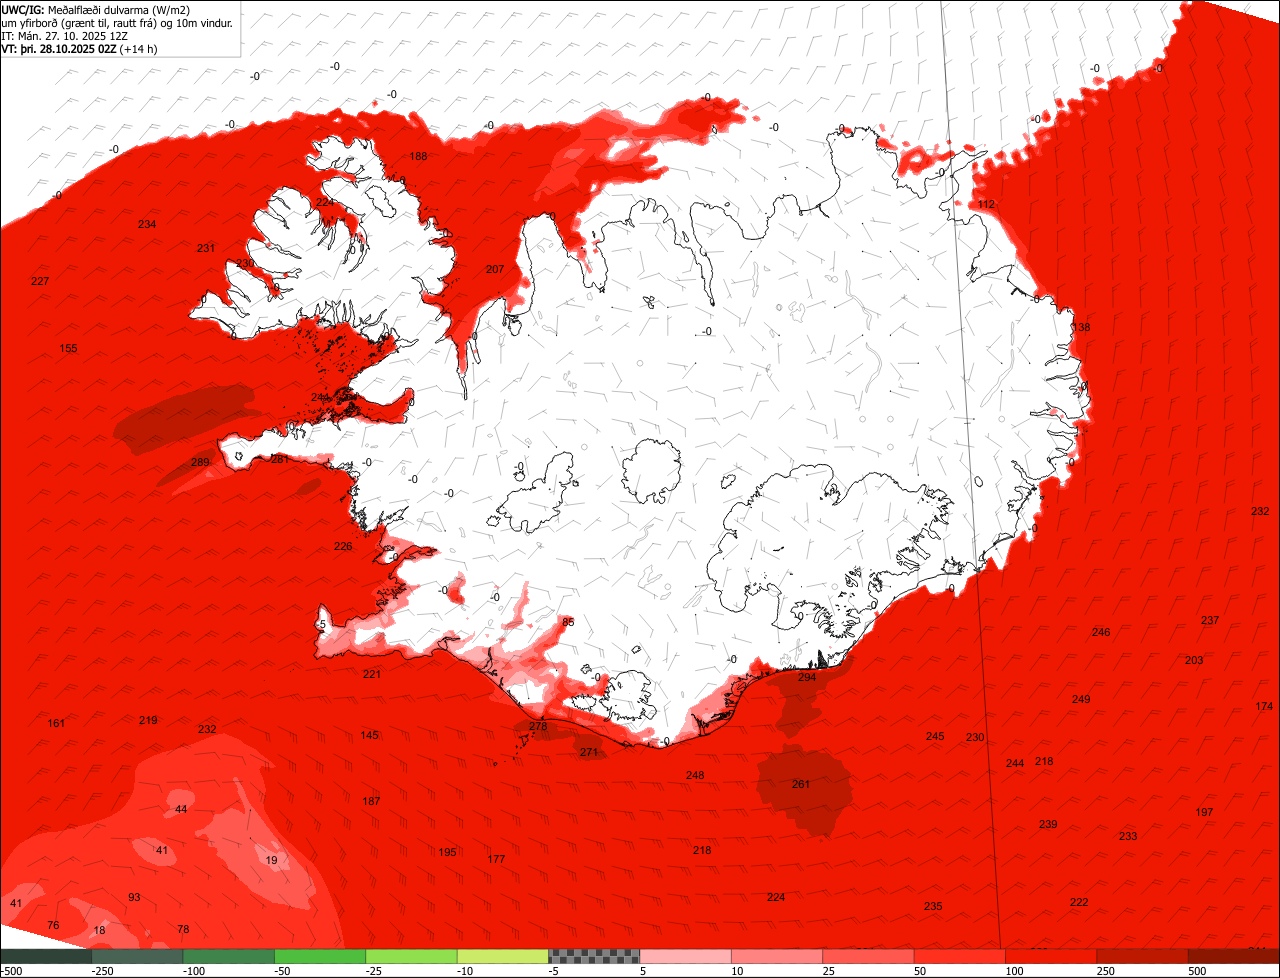Click the map value 145
Screen dimensions: 1280x978
pyautogui.click(x=370, y=735)
